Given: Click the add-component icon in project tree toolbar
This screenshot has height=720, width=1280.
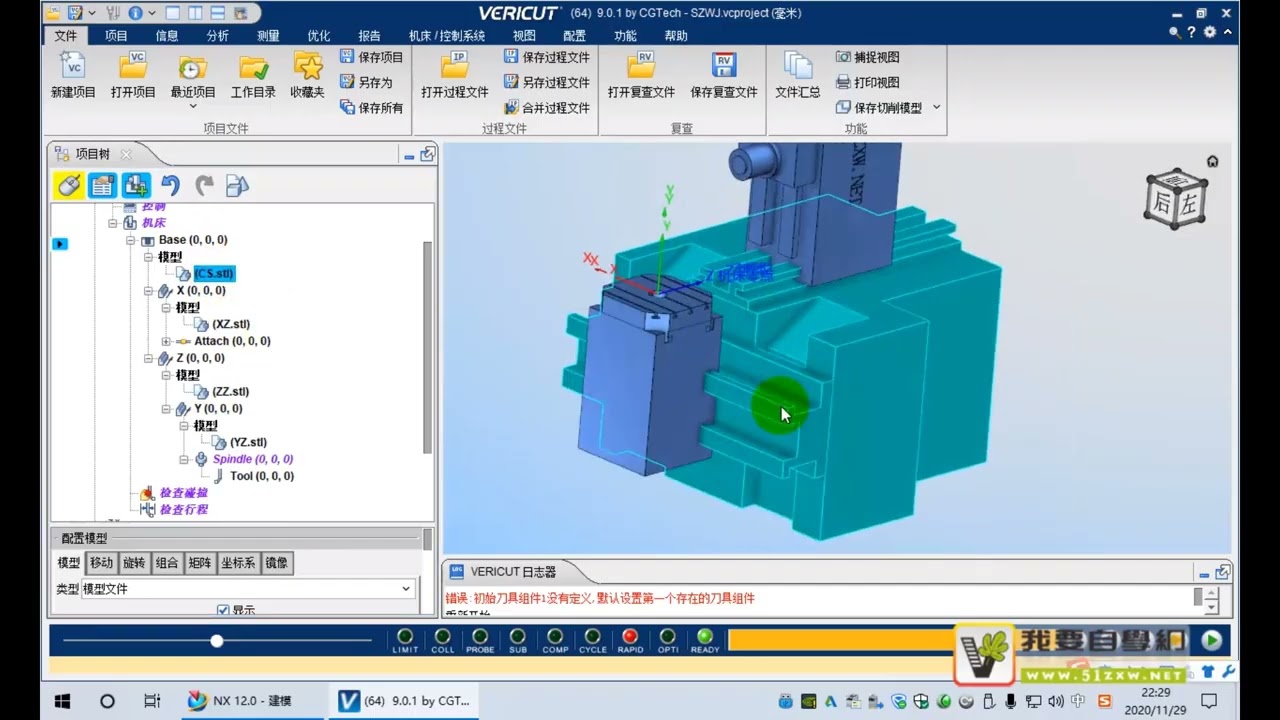Looking at the screenshot, I should 136,185.
